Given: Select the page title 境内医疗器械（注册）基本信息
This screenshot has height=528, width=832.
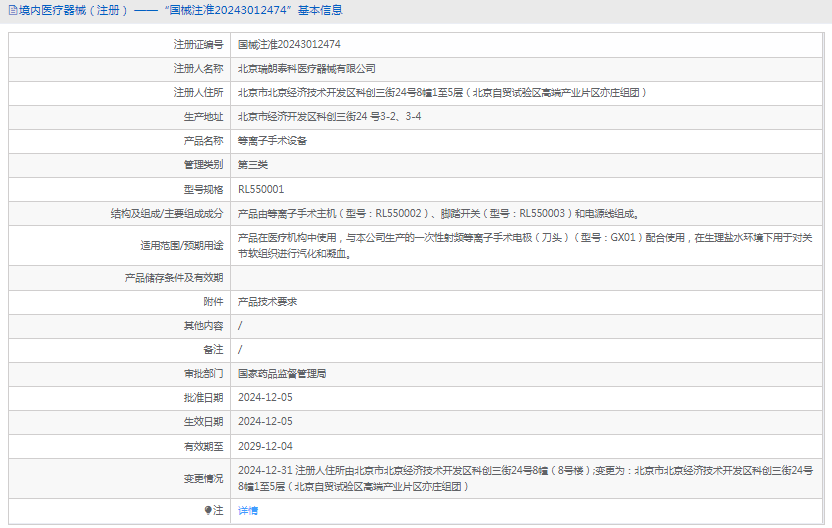Looking at the screenshot, I should pyautogui.click(x=180, y=10).
